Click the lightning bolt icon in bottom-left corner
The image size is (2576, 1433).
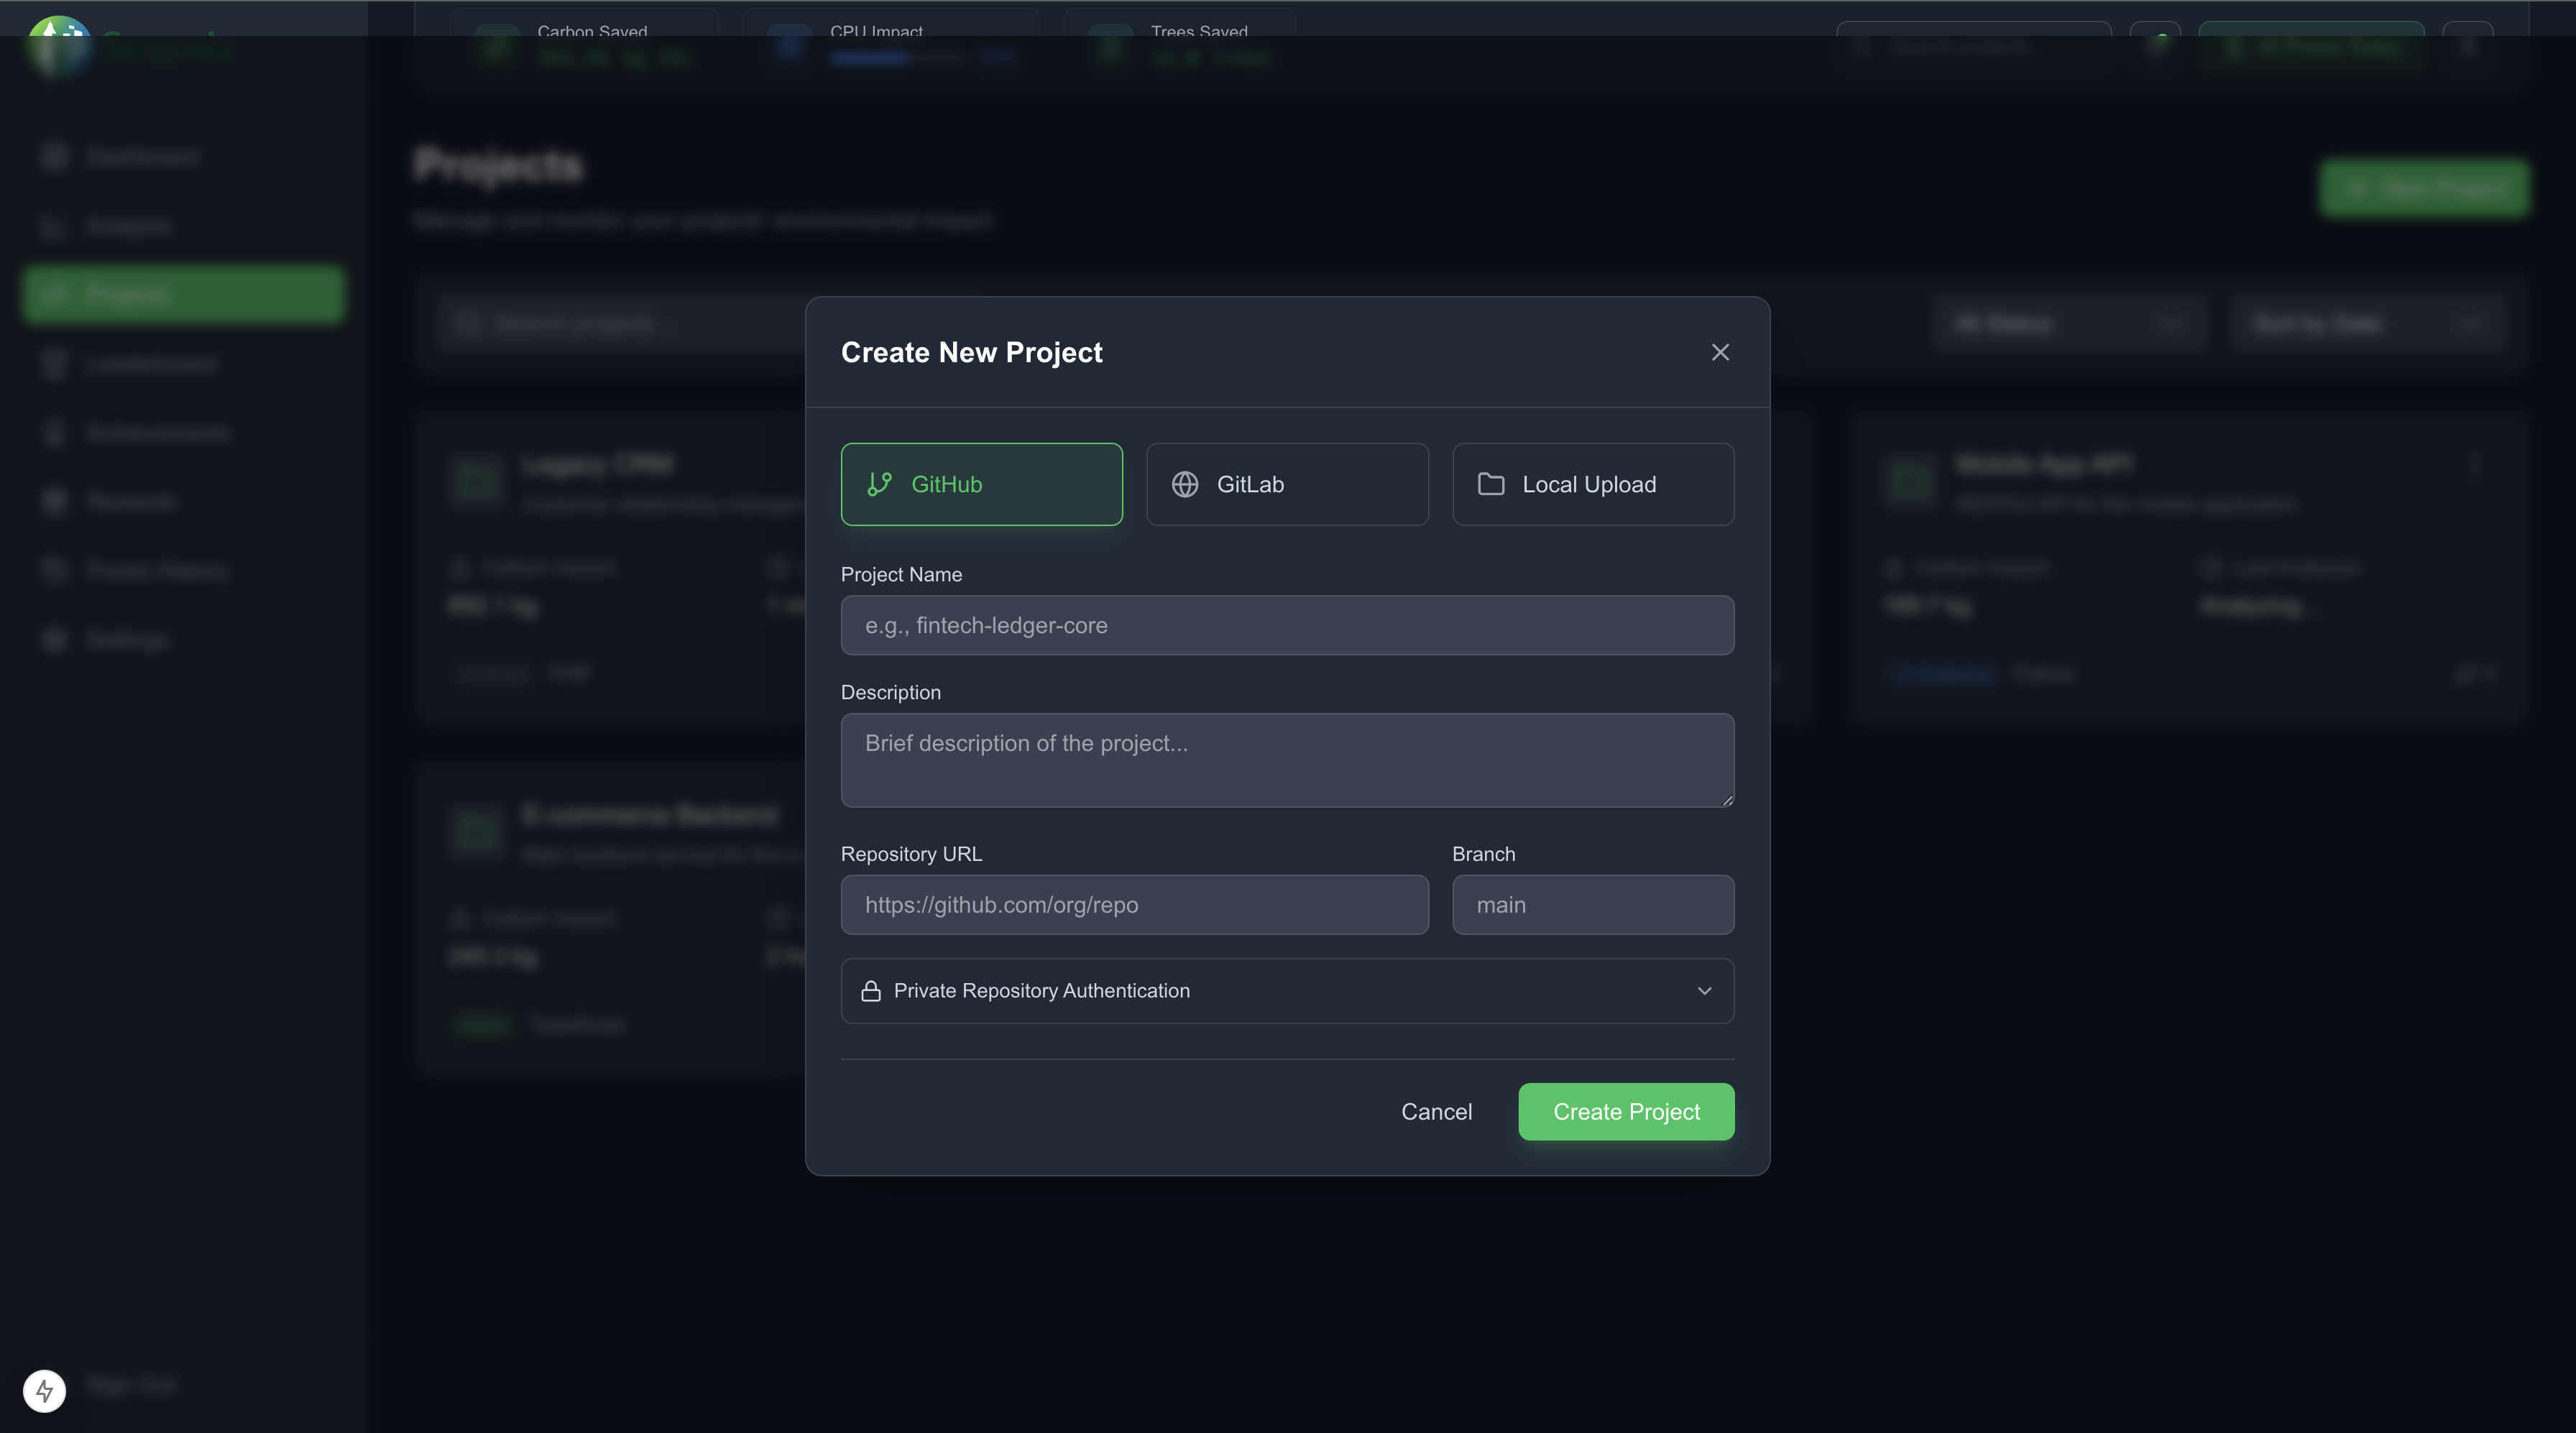pyautogui.click(x=44, y=1390)
